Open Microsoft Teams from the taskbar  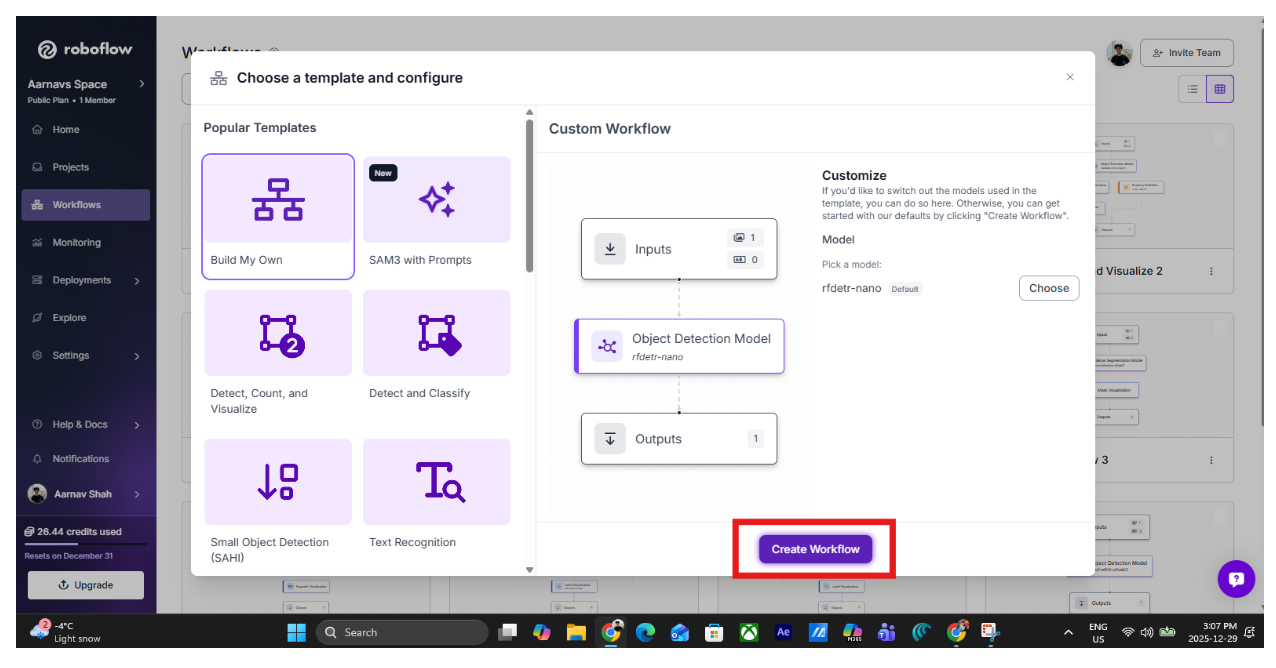(886, 632)
